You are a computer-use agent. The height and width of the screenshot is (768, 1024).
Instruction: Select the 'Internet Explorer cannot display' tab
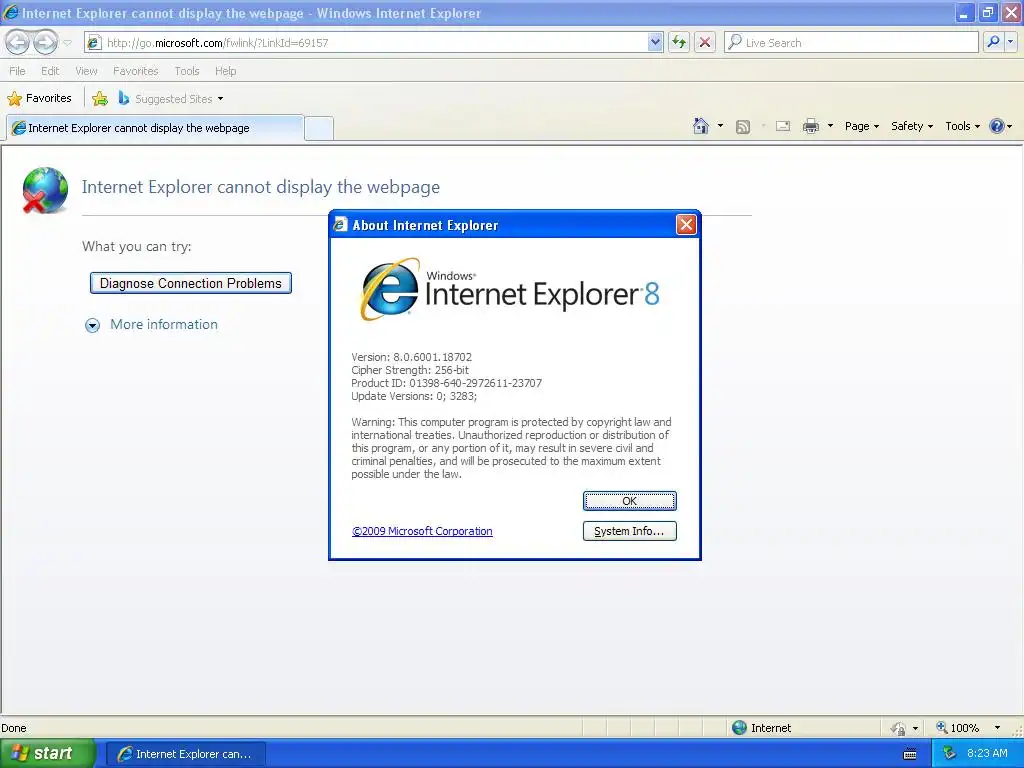pyautogui.click(x=155, y=128)
